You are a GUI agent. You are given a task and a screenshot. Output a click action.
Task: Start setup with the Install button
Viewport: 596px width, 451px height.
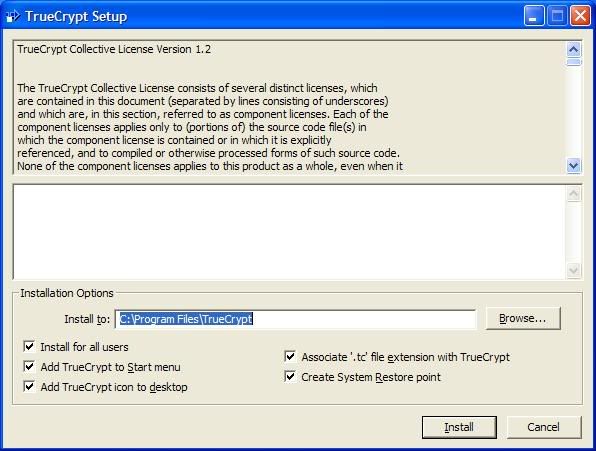(459, 427)
